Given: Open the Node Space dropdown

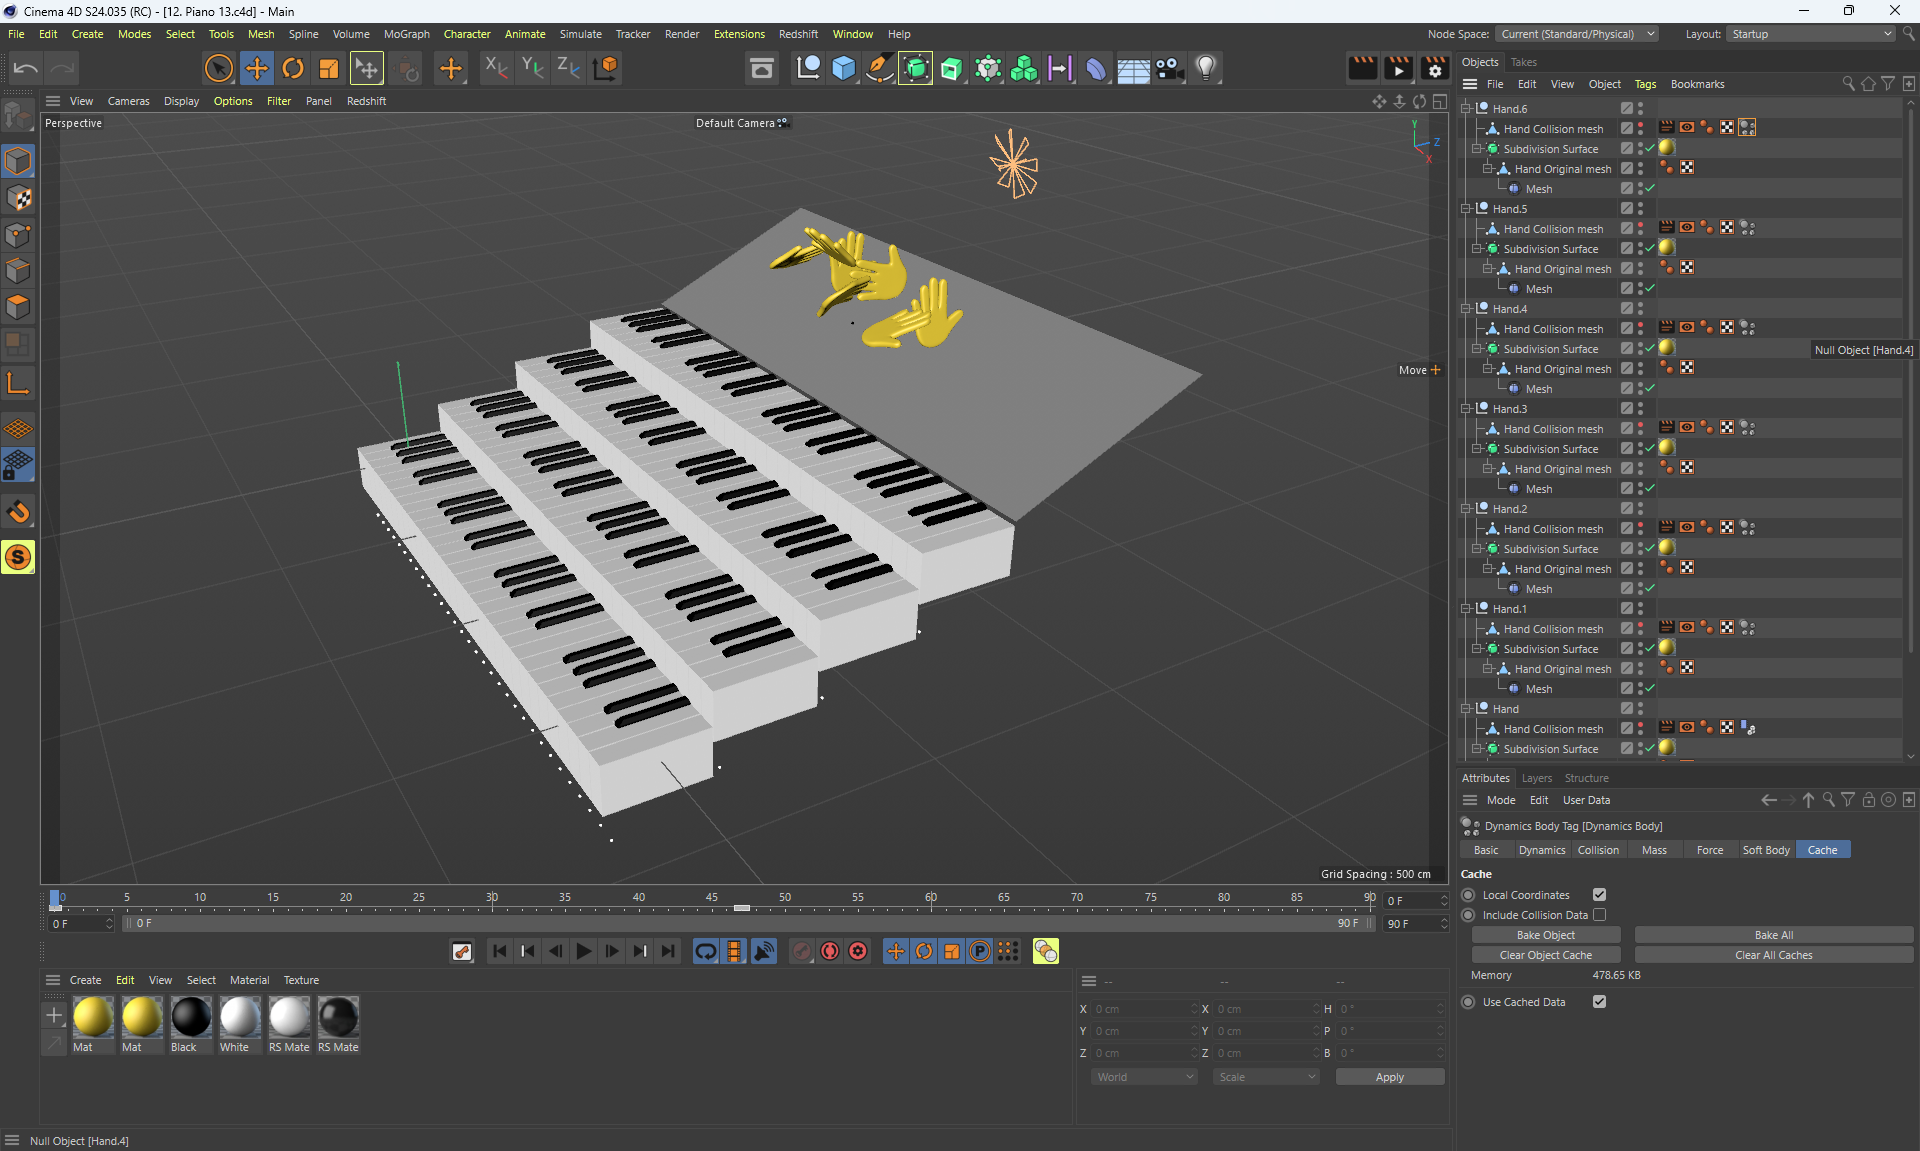Looking at the screenshot, I should 1577,34.
